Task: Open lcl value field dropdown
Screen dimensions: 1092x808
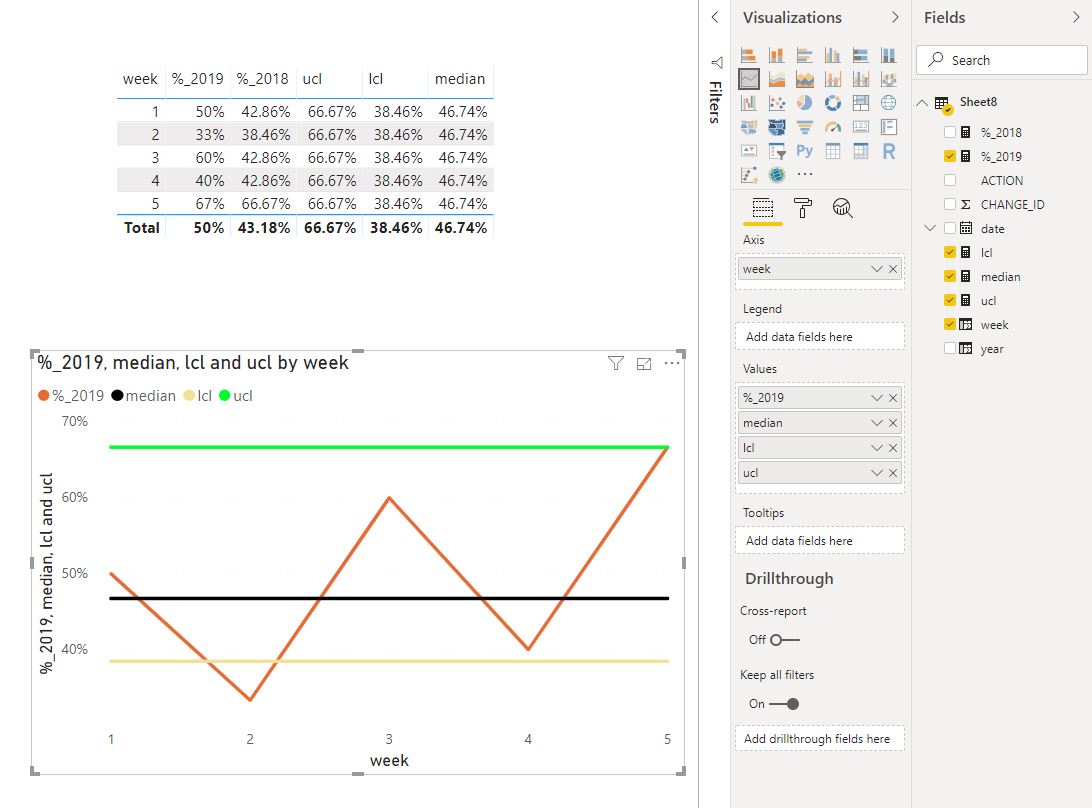Action: click(x=877, y=448)
